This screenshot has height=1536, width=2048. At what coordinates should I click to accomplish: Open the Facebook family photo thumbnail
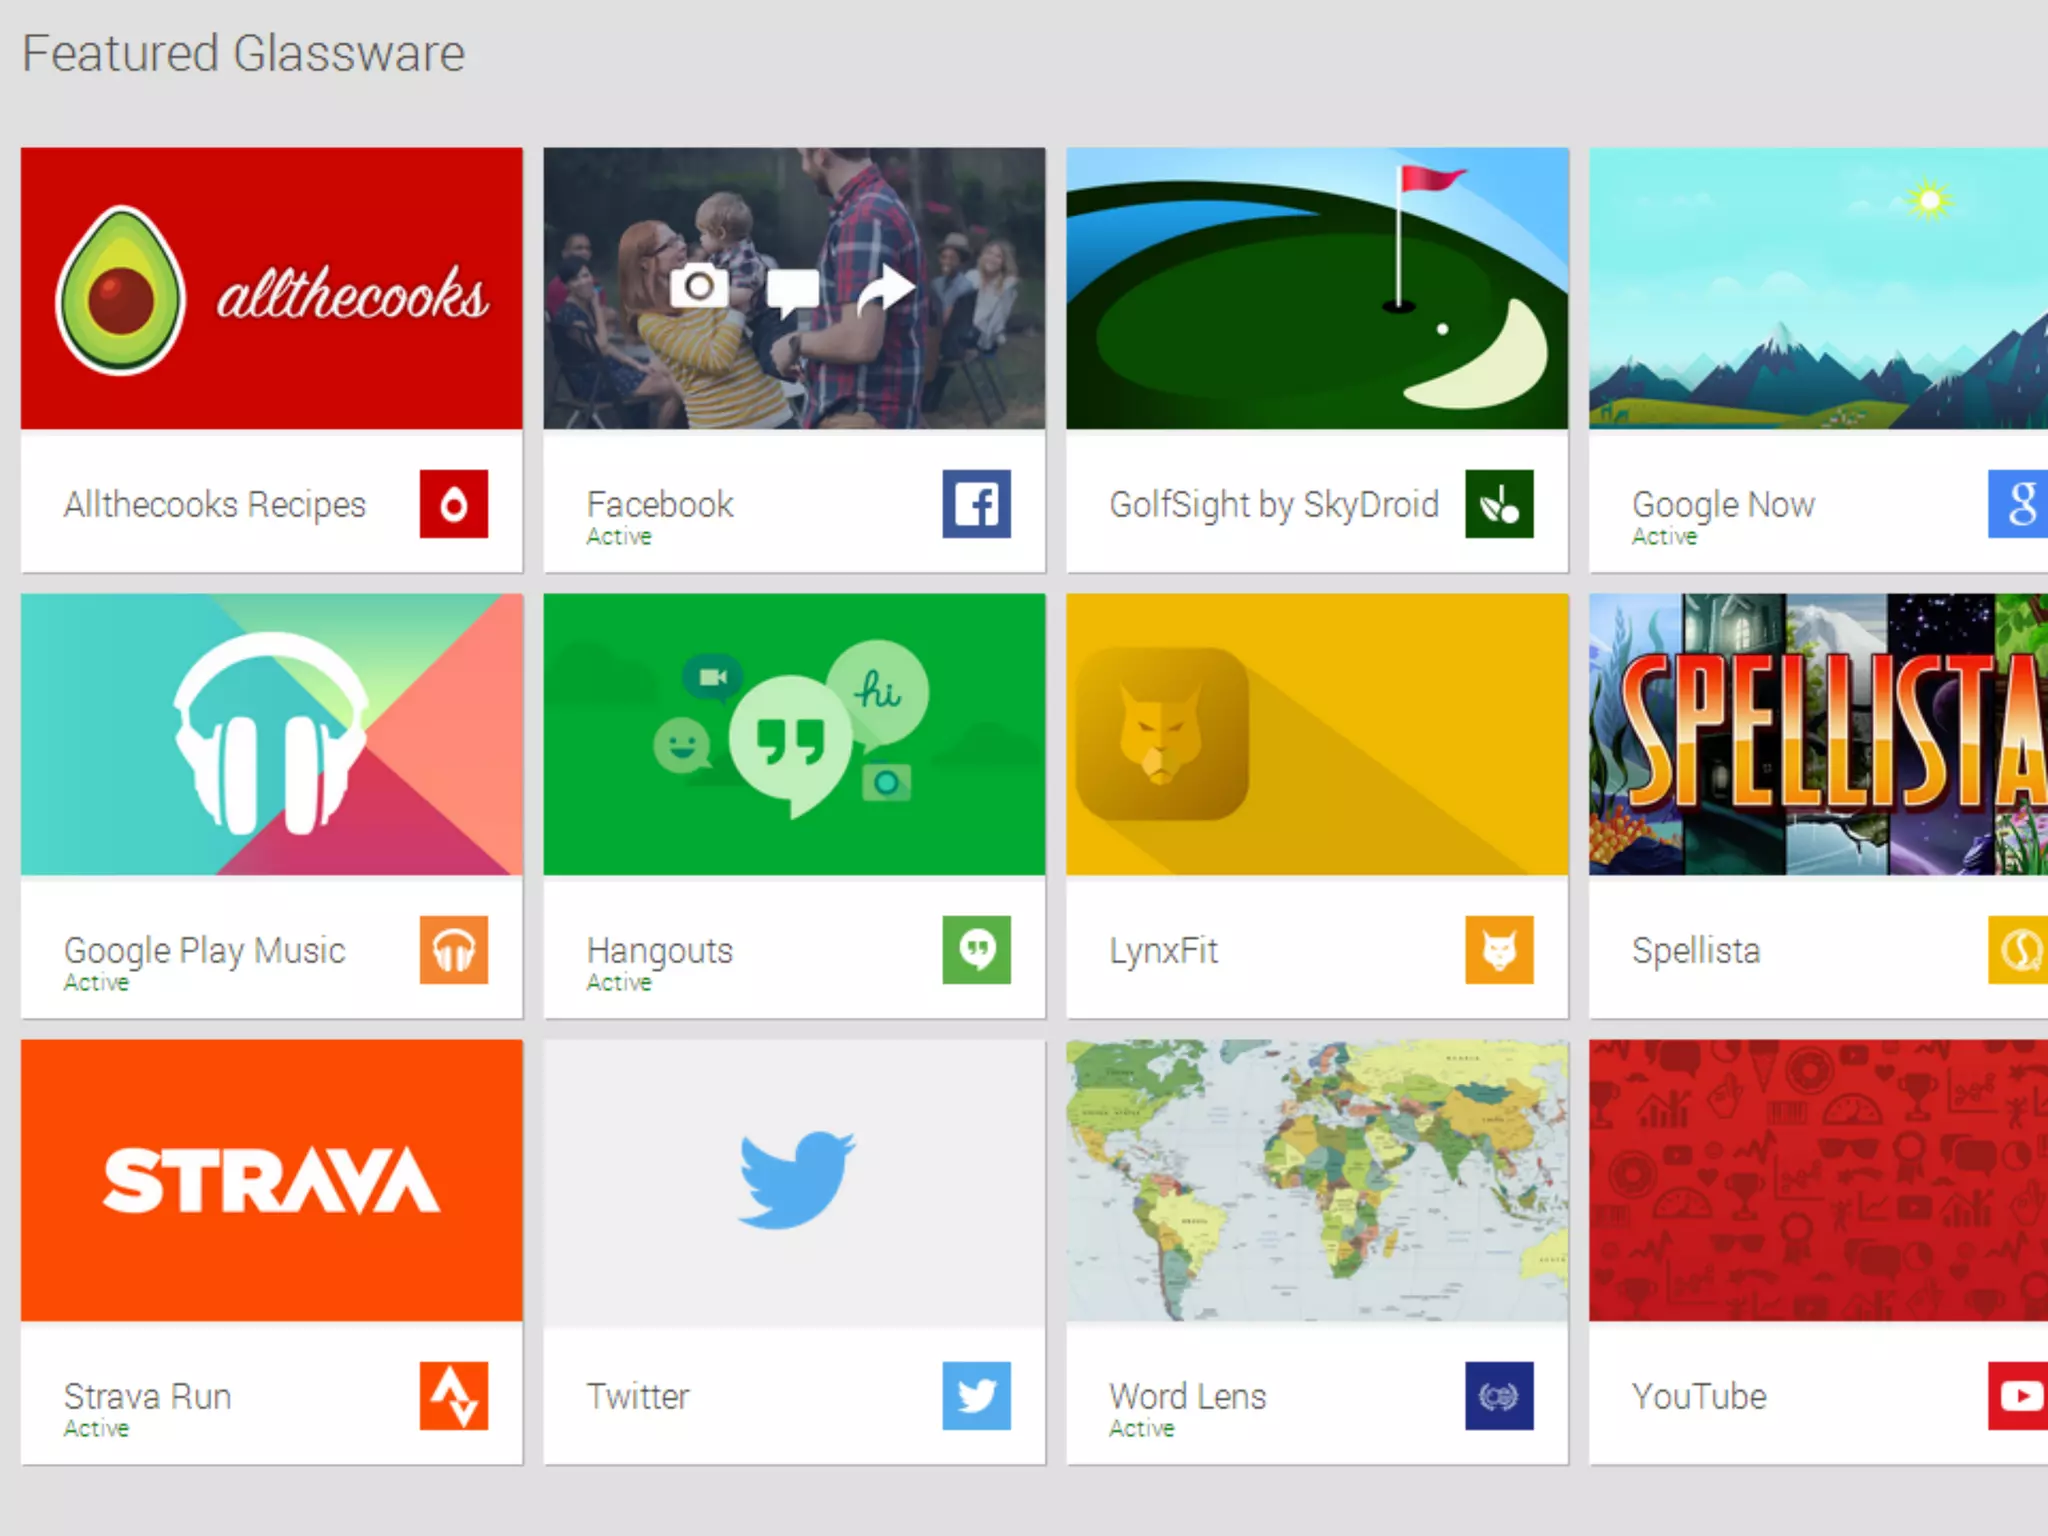794,289
